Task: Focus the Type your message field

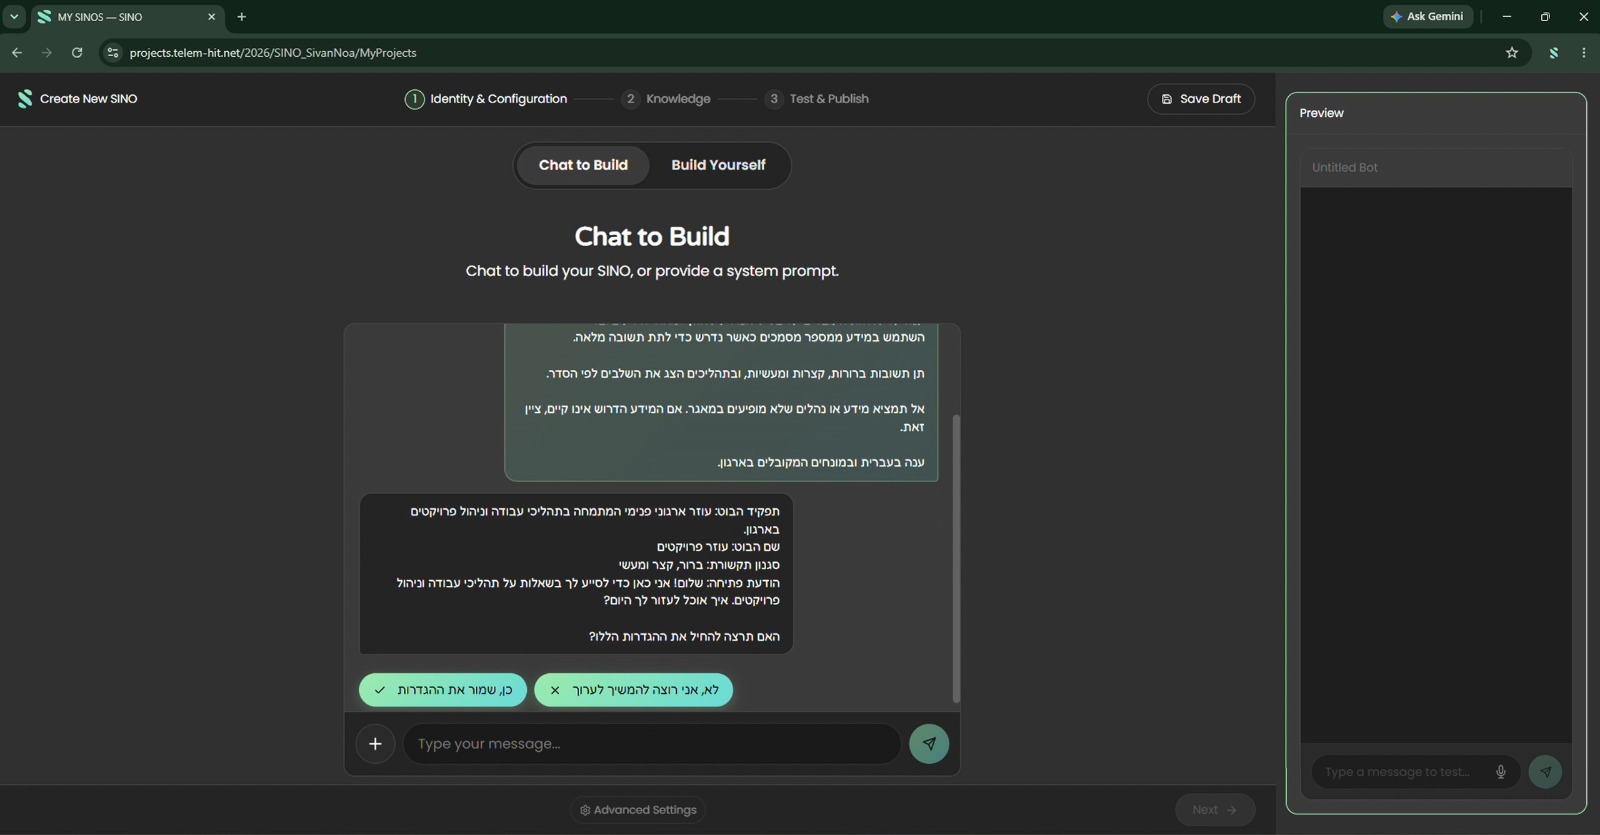Action: pos(652,744)
